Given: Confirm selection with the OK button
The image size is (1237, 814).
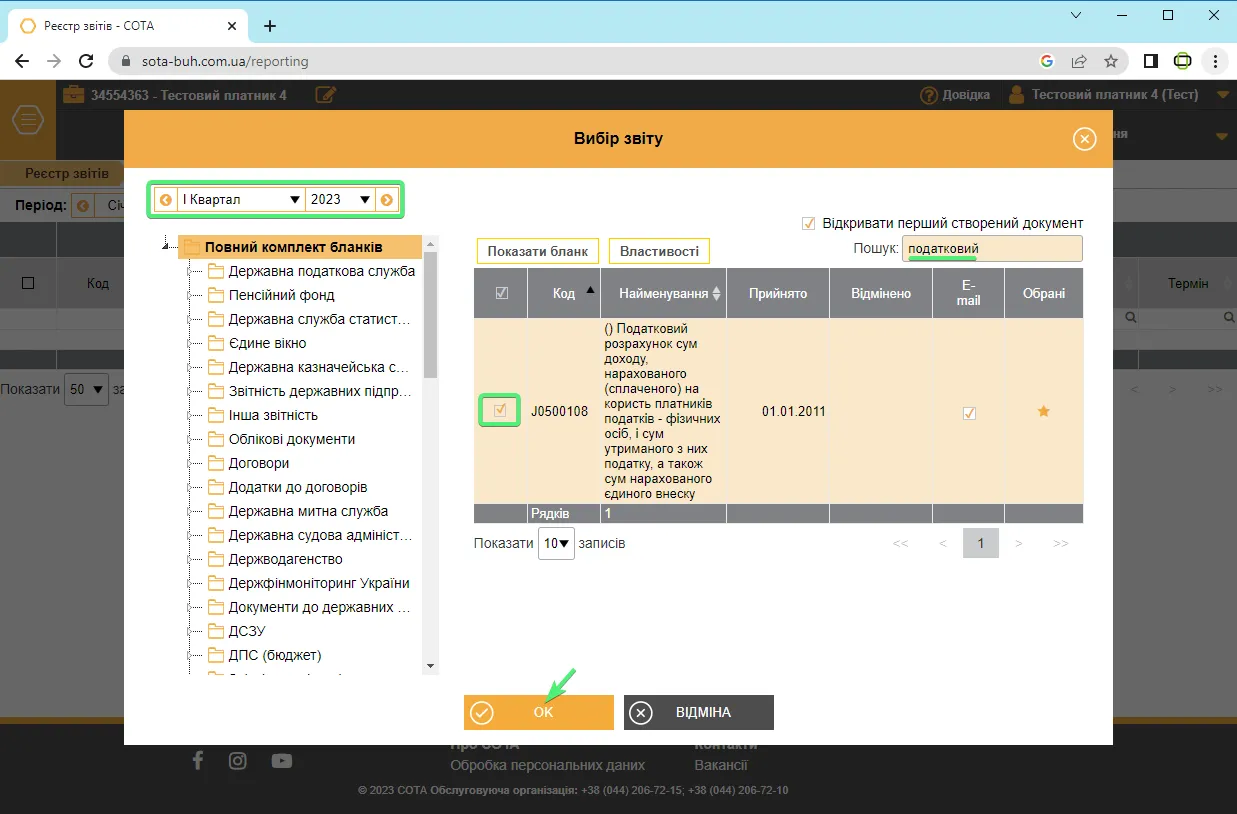Looking at the screenshot, I should pyautogui.click(x=539, y=713).
